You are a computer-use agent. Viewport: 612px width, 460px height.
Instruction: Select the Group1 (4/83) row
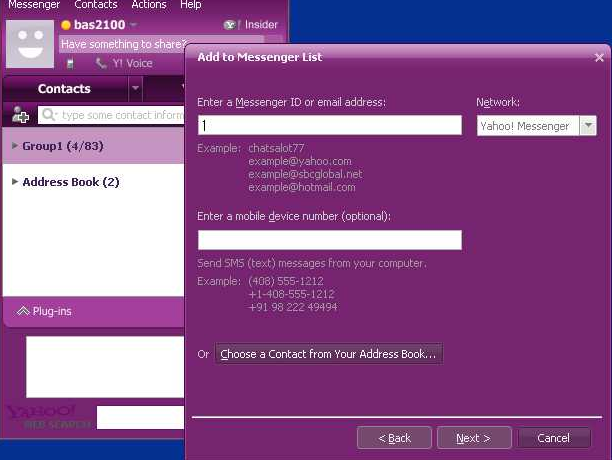click(x=93, y=146)
